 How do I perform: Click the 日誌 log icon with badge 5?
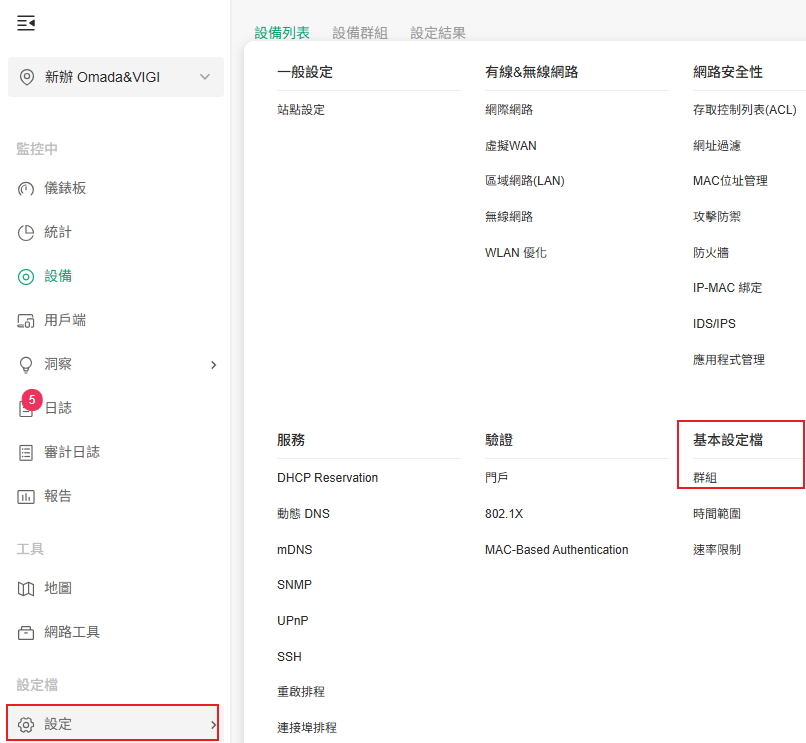(x=26, y=409)
